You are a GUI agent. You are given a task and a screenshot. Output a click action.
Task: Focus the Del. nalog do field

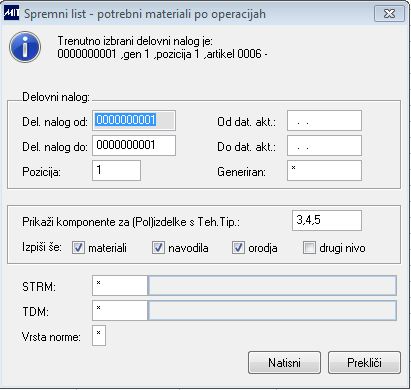[x=134, y=145]
